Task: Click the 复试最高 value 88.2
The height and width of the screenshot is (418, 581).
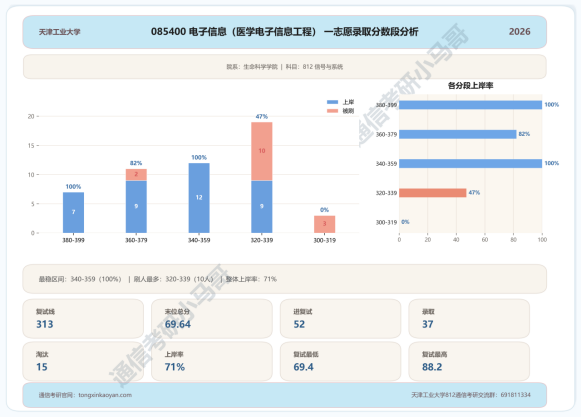Action: tap(432, 367)
